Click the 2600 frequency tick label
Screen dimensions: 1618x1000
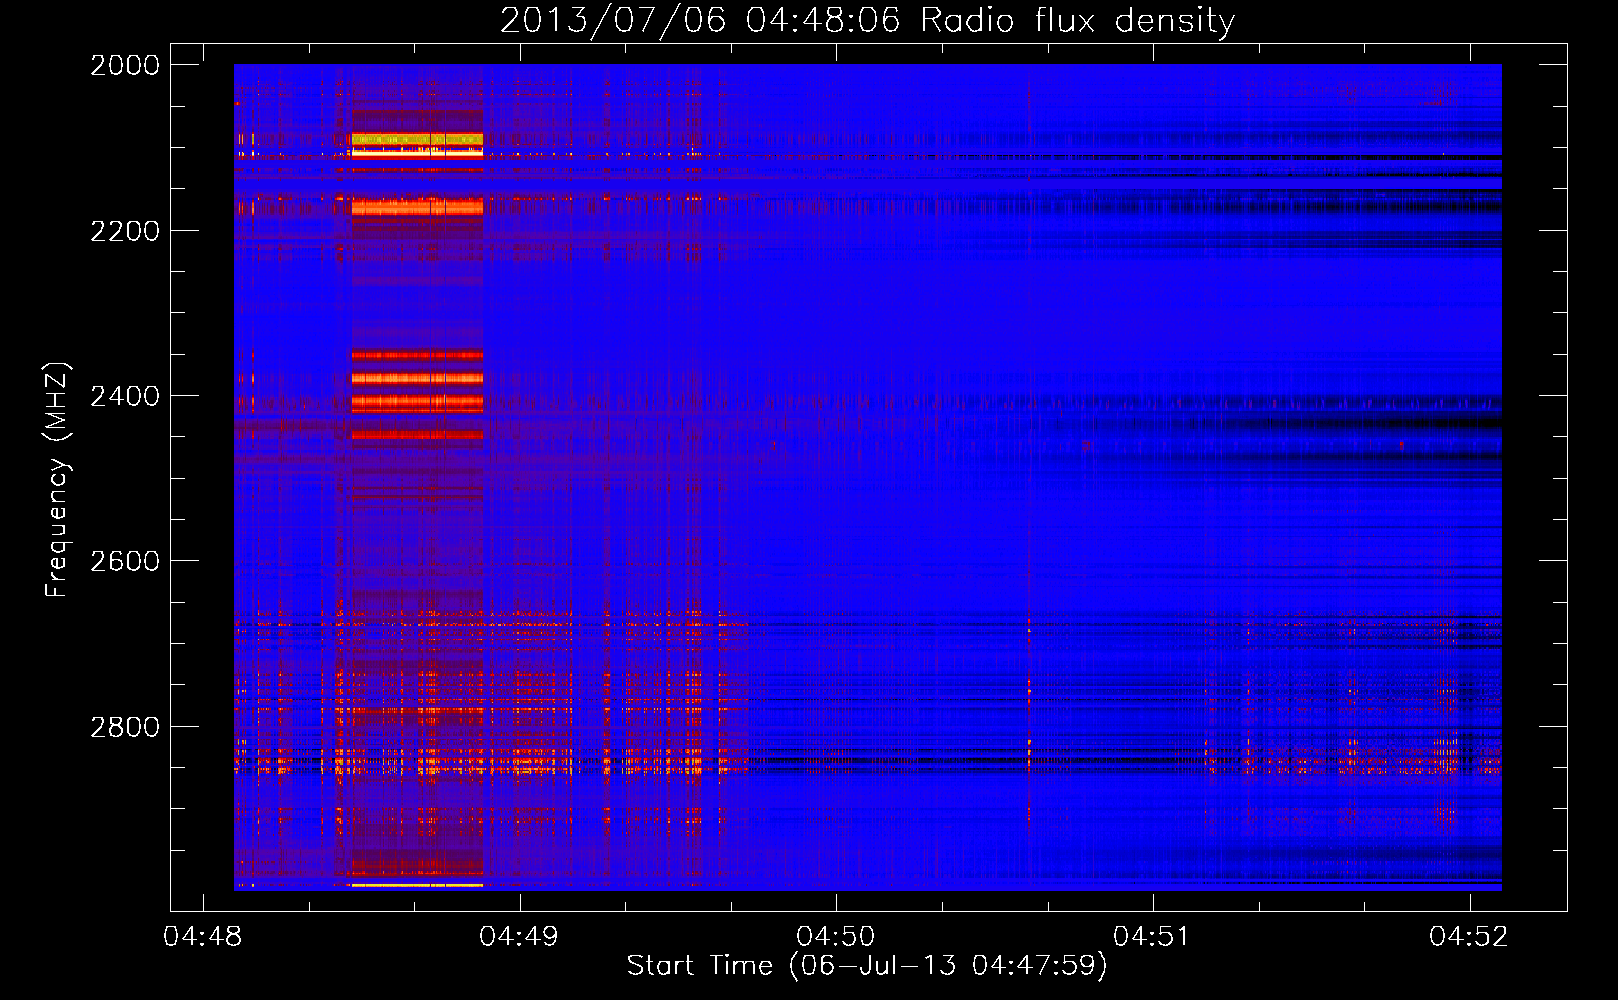(x=125, y=561)
